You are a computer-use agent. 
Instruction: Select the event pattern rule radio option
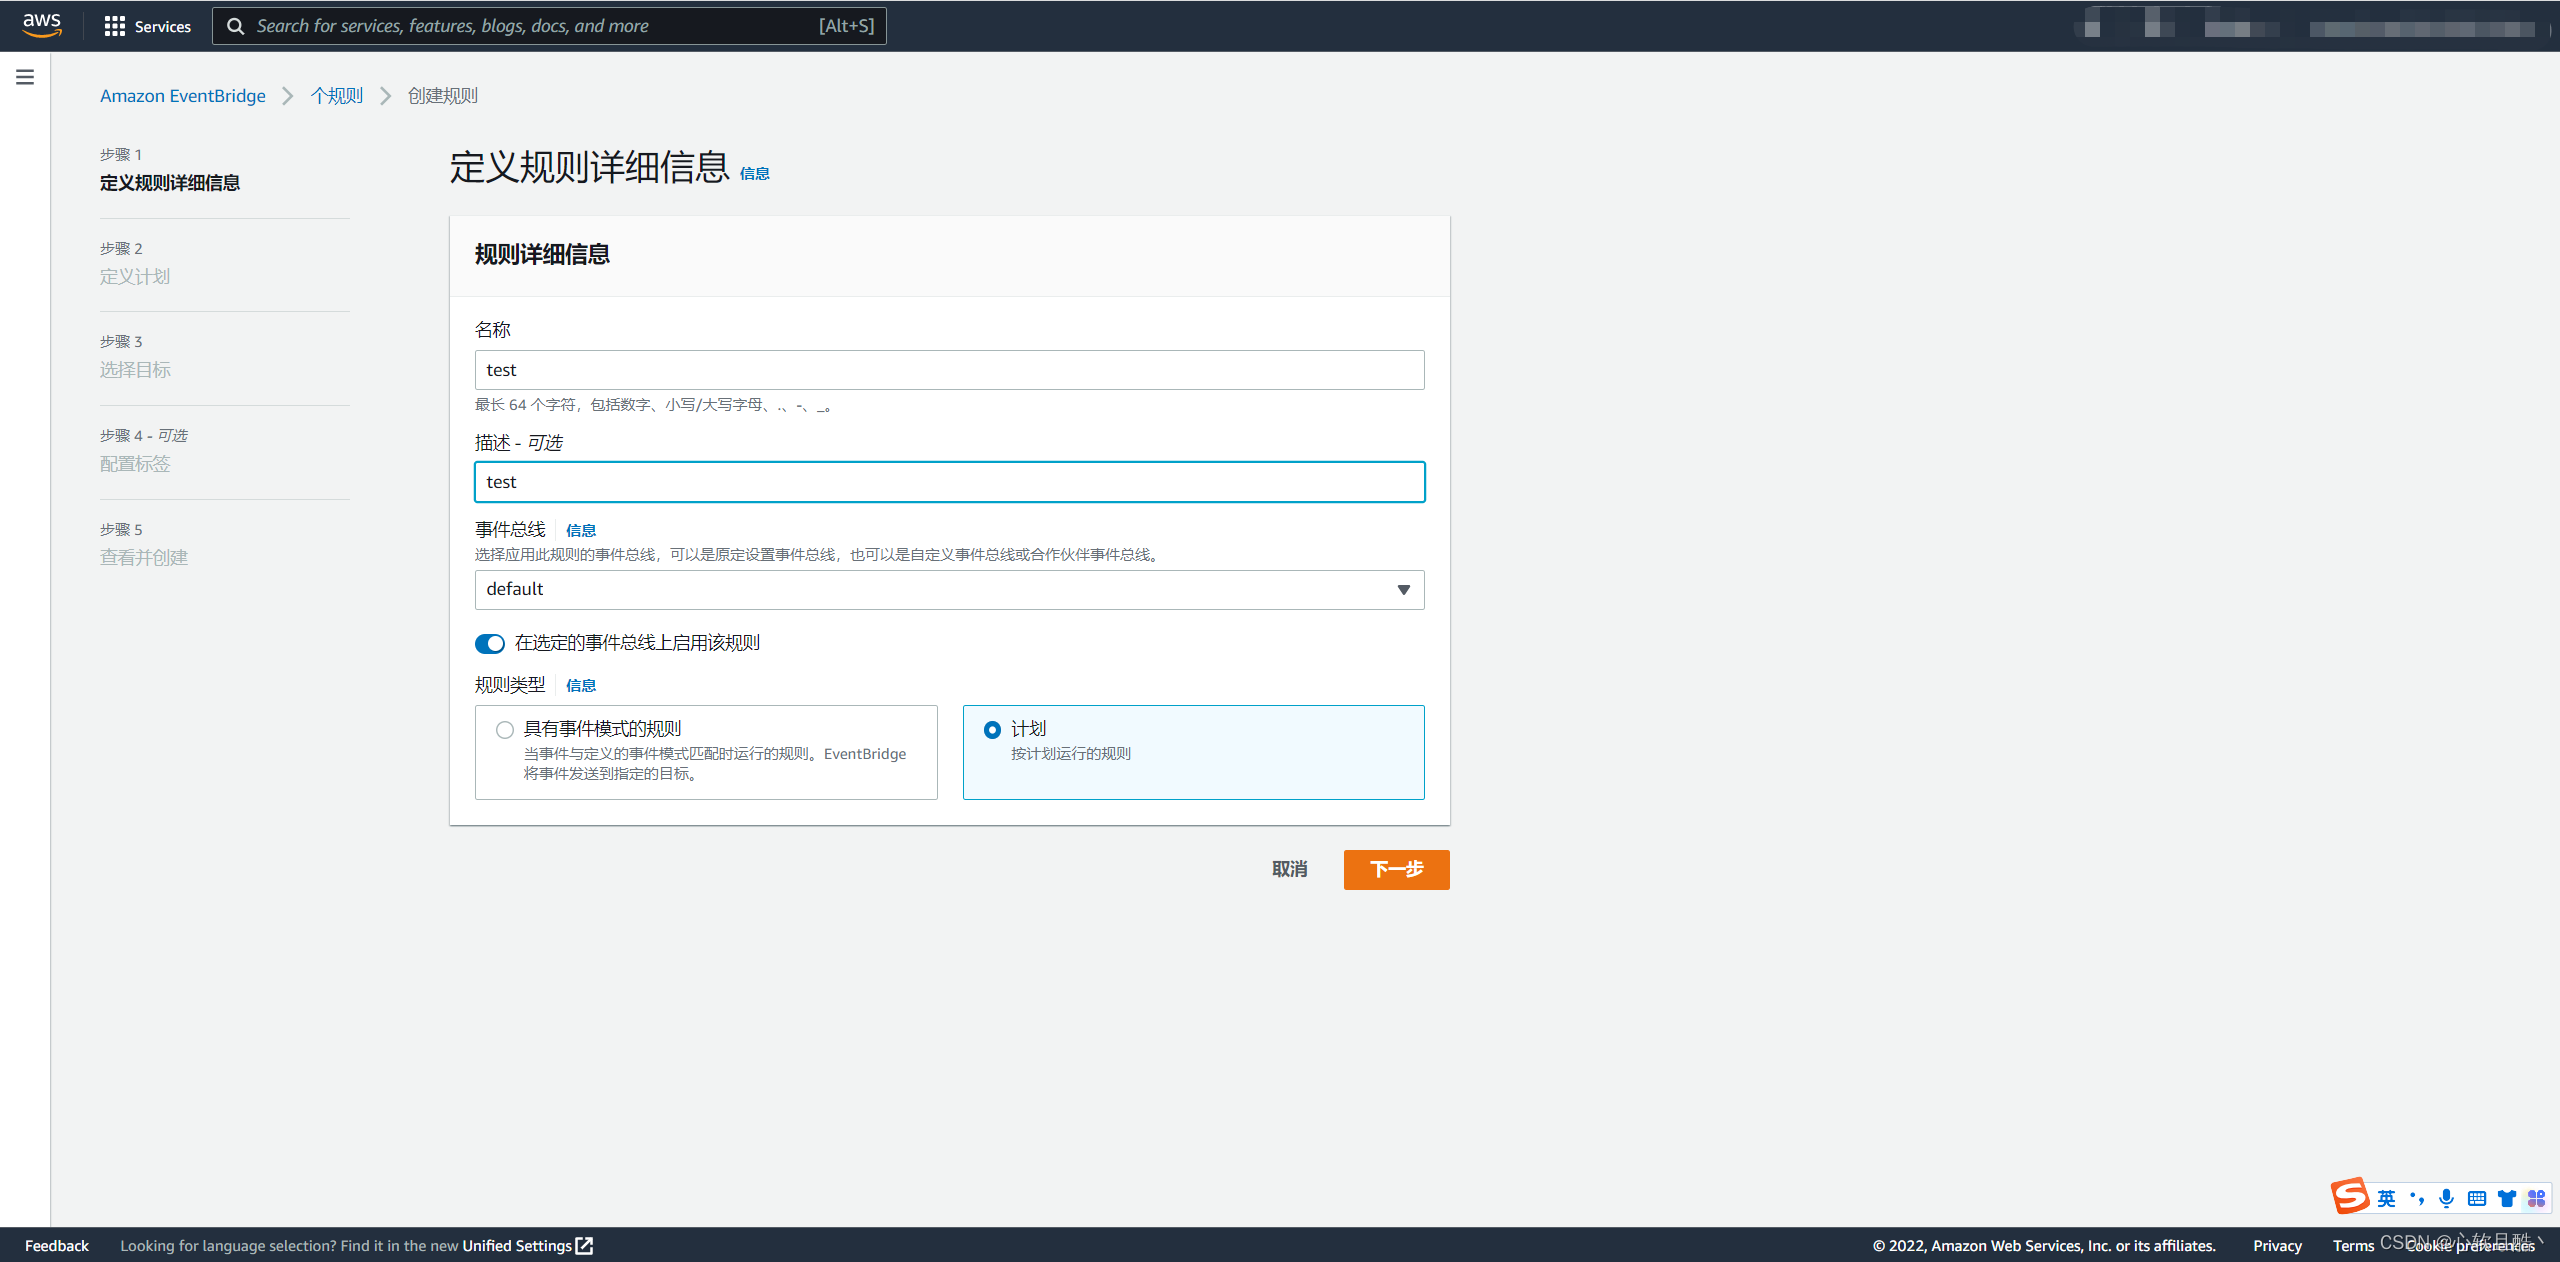tap(505, 730)
